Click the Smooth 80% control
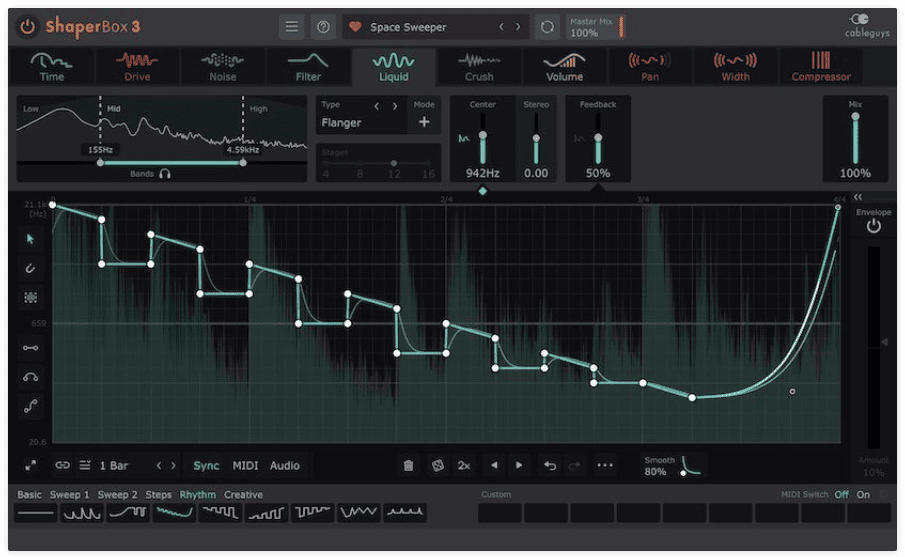Image resolution: width=905 pixels, height=557 pixels. (673, 466)
